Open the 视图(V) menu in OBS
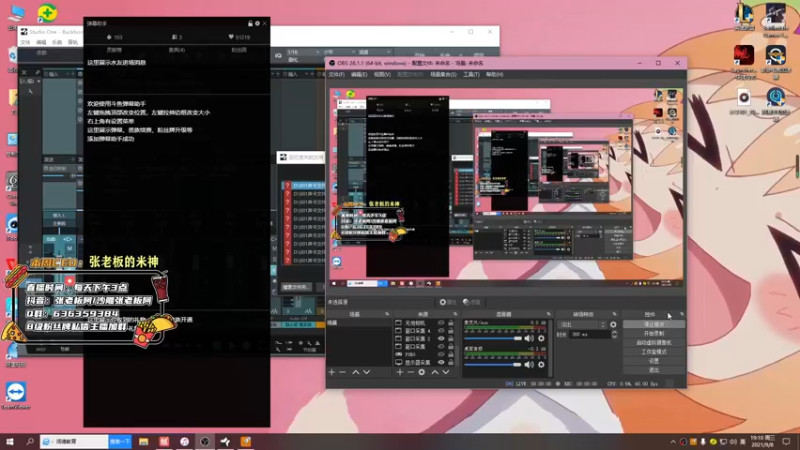The height and width of the screenshot is (450, 800). click(x=382, y=74)
